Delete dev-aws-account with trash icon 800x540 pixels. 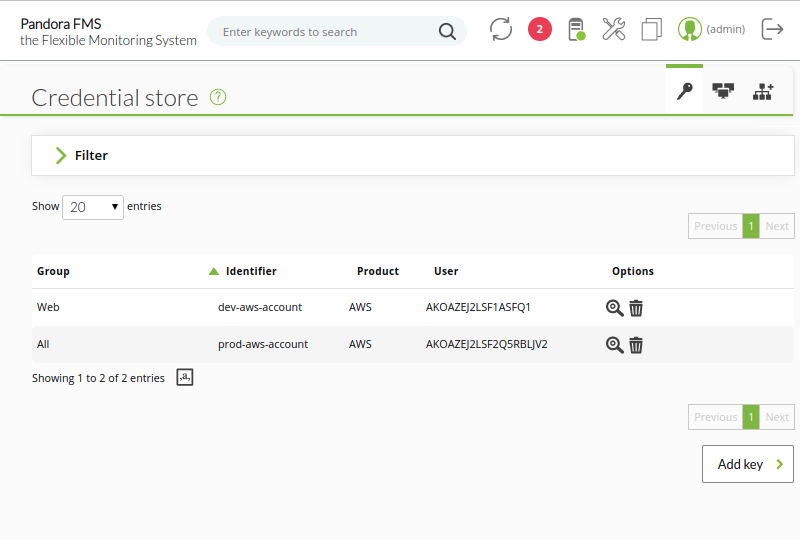click(636, 308)
